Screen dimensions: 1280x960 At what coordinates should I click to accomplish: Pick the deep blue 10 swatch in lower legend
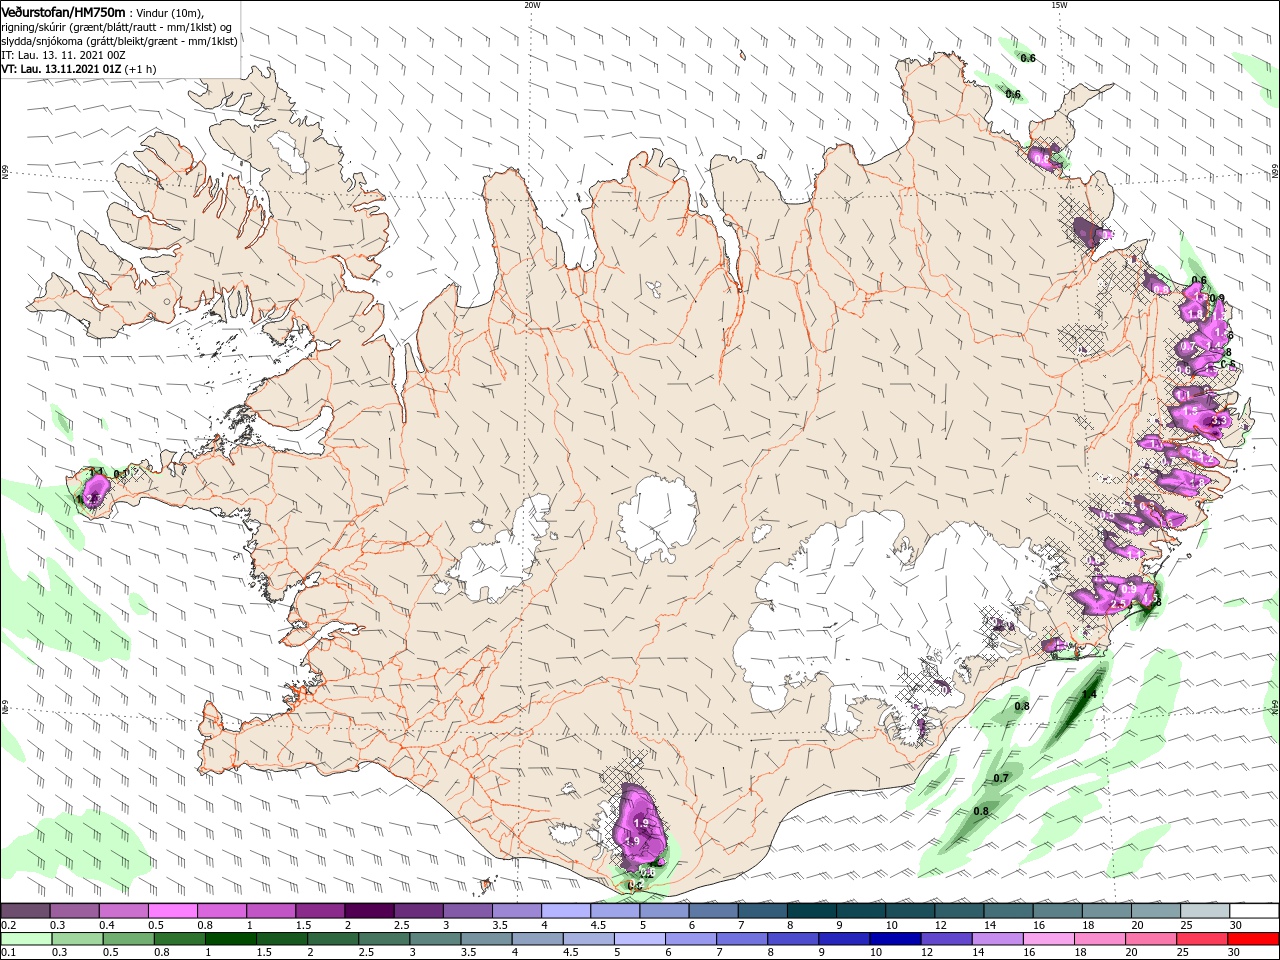click(894, 938)
